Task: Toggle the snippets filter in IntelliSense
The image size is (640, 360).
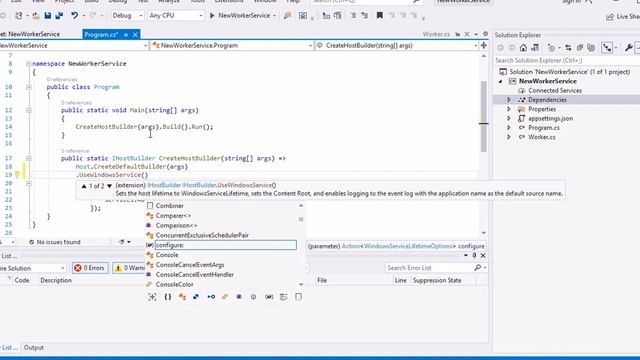Action: click(298, 297)
